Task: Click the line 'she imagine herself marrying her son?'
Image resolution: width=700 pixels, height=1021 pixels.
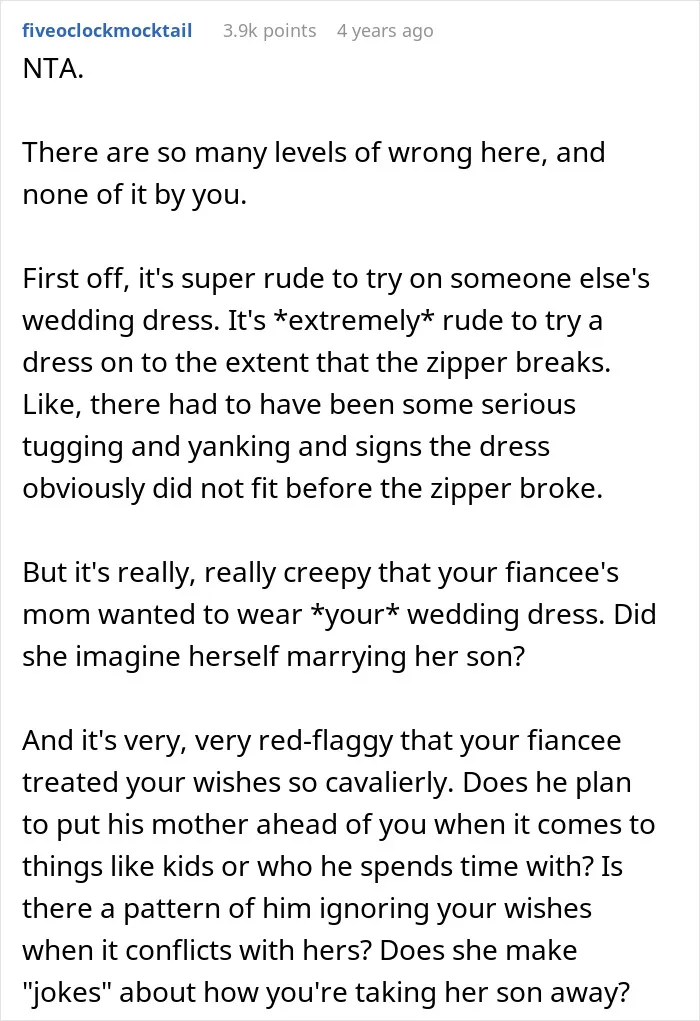Action: click(273, 656)
